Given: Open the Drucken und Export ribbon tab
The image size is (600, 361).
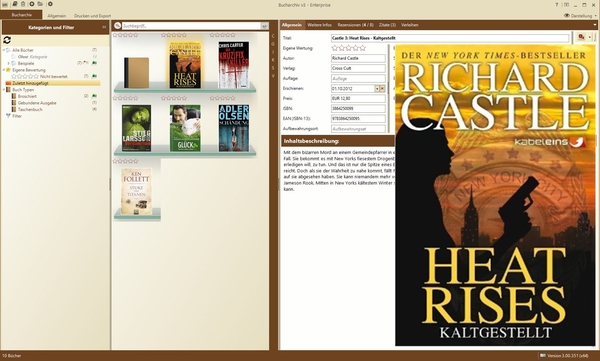Looking at the screenshot, I should pyautogui.click(x=92, y=16).
